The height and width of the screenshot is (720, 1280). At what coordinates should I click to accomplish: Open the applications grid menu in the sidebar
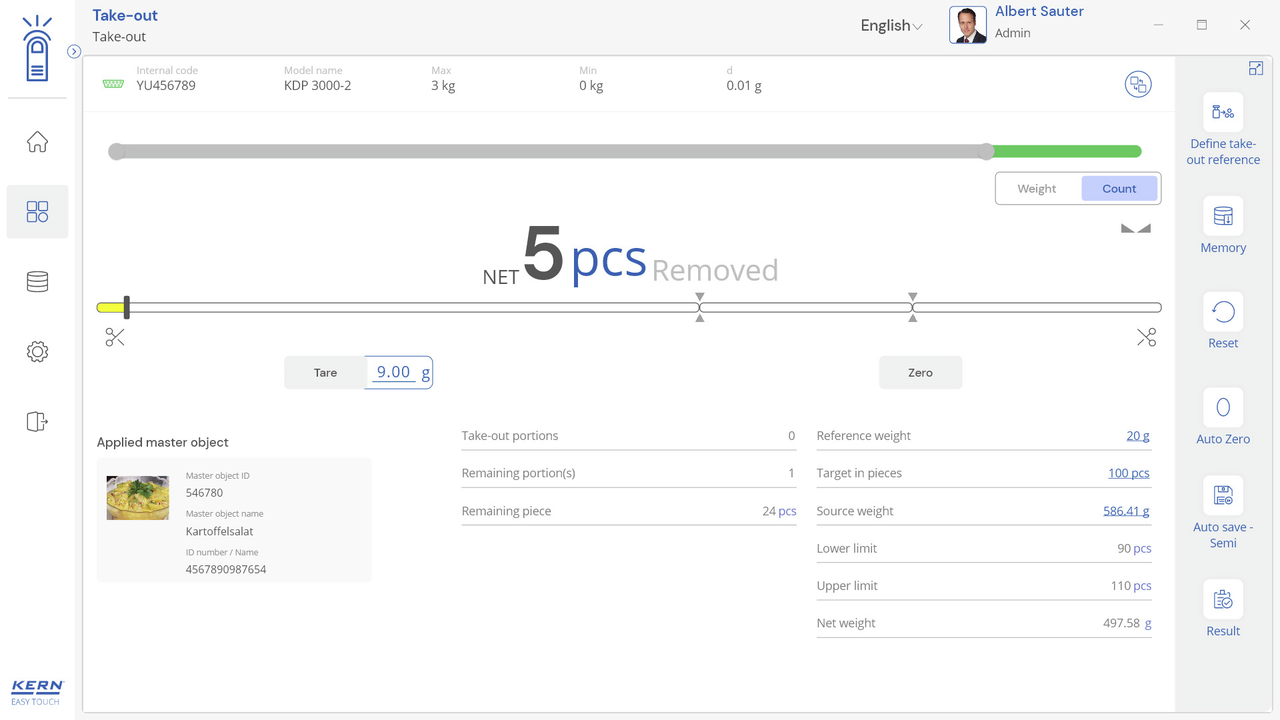[x=37, y=212]
